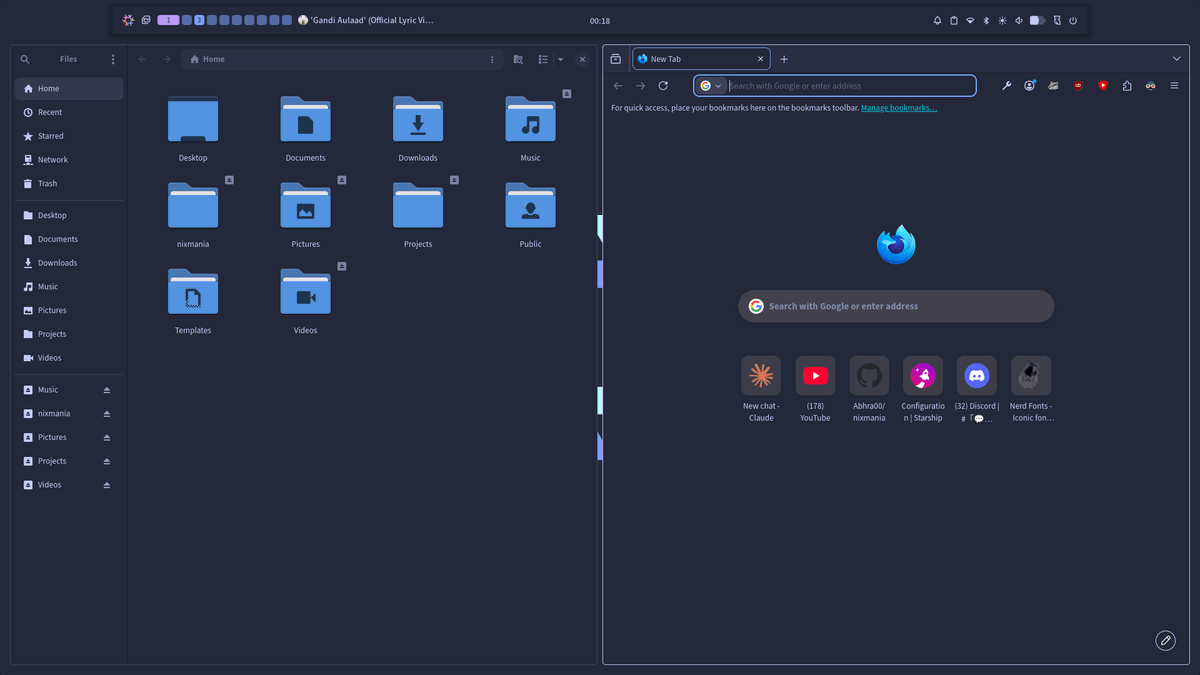
Task: Eject the Pictures mount in sidebar
Action: 107,437
